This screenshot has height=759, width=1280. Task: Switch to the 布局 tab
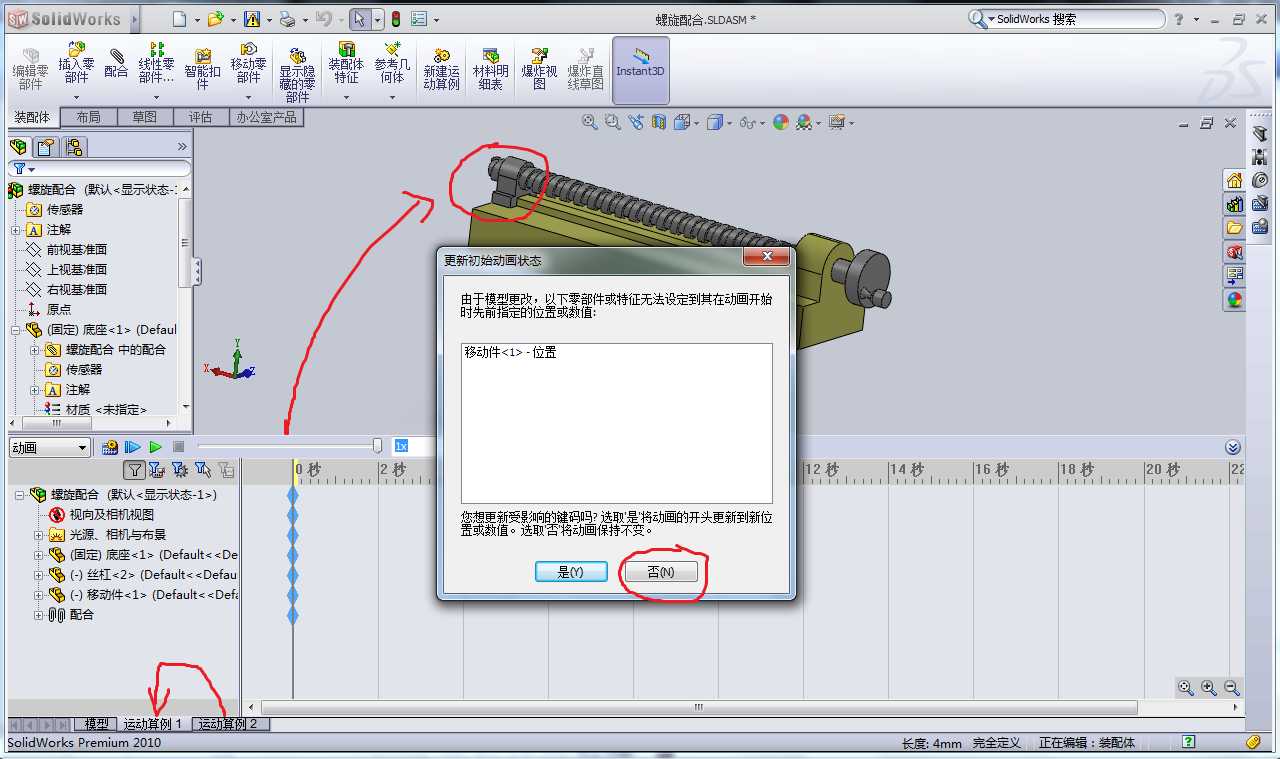click(88, 117)
